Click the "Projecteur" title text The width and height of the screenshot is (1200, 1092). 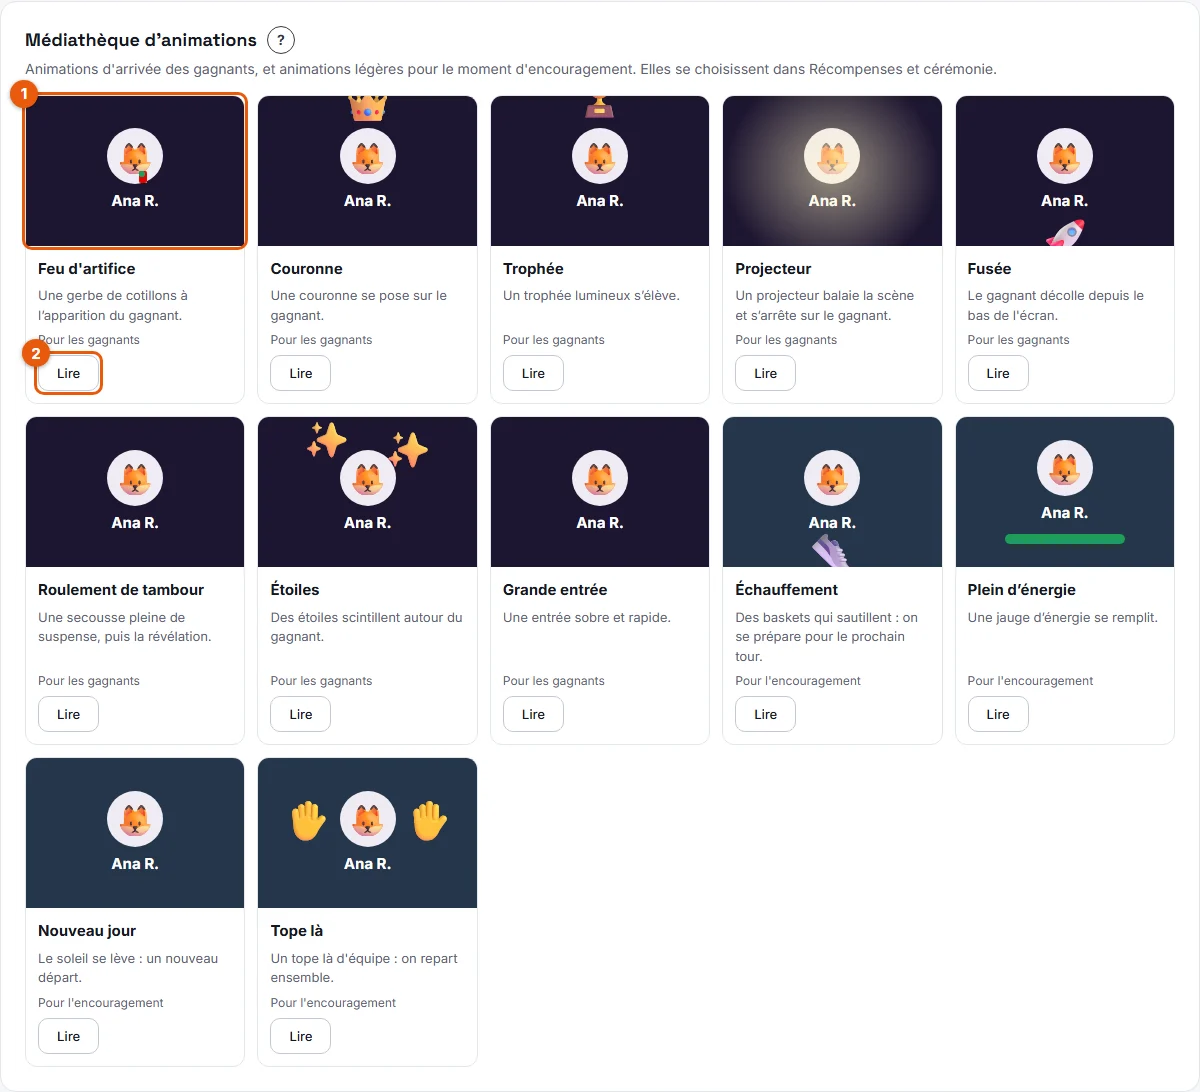[773, 269]
